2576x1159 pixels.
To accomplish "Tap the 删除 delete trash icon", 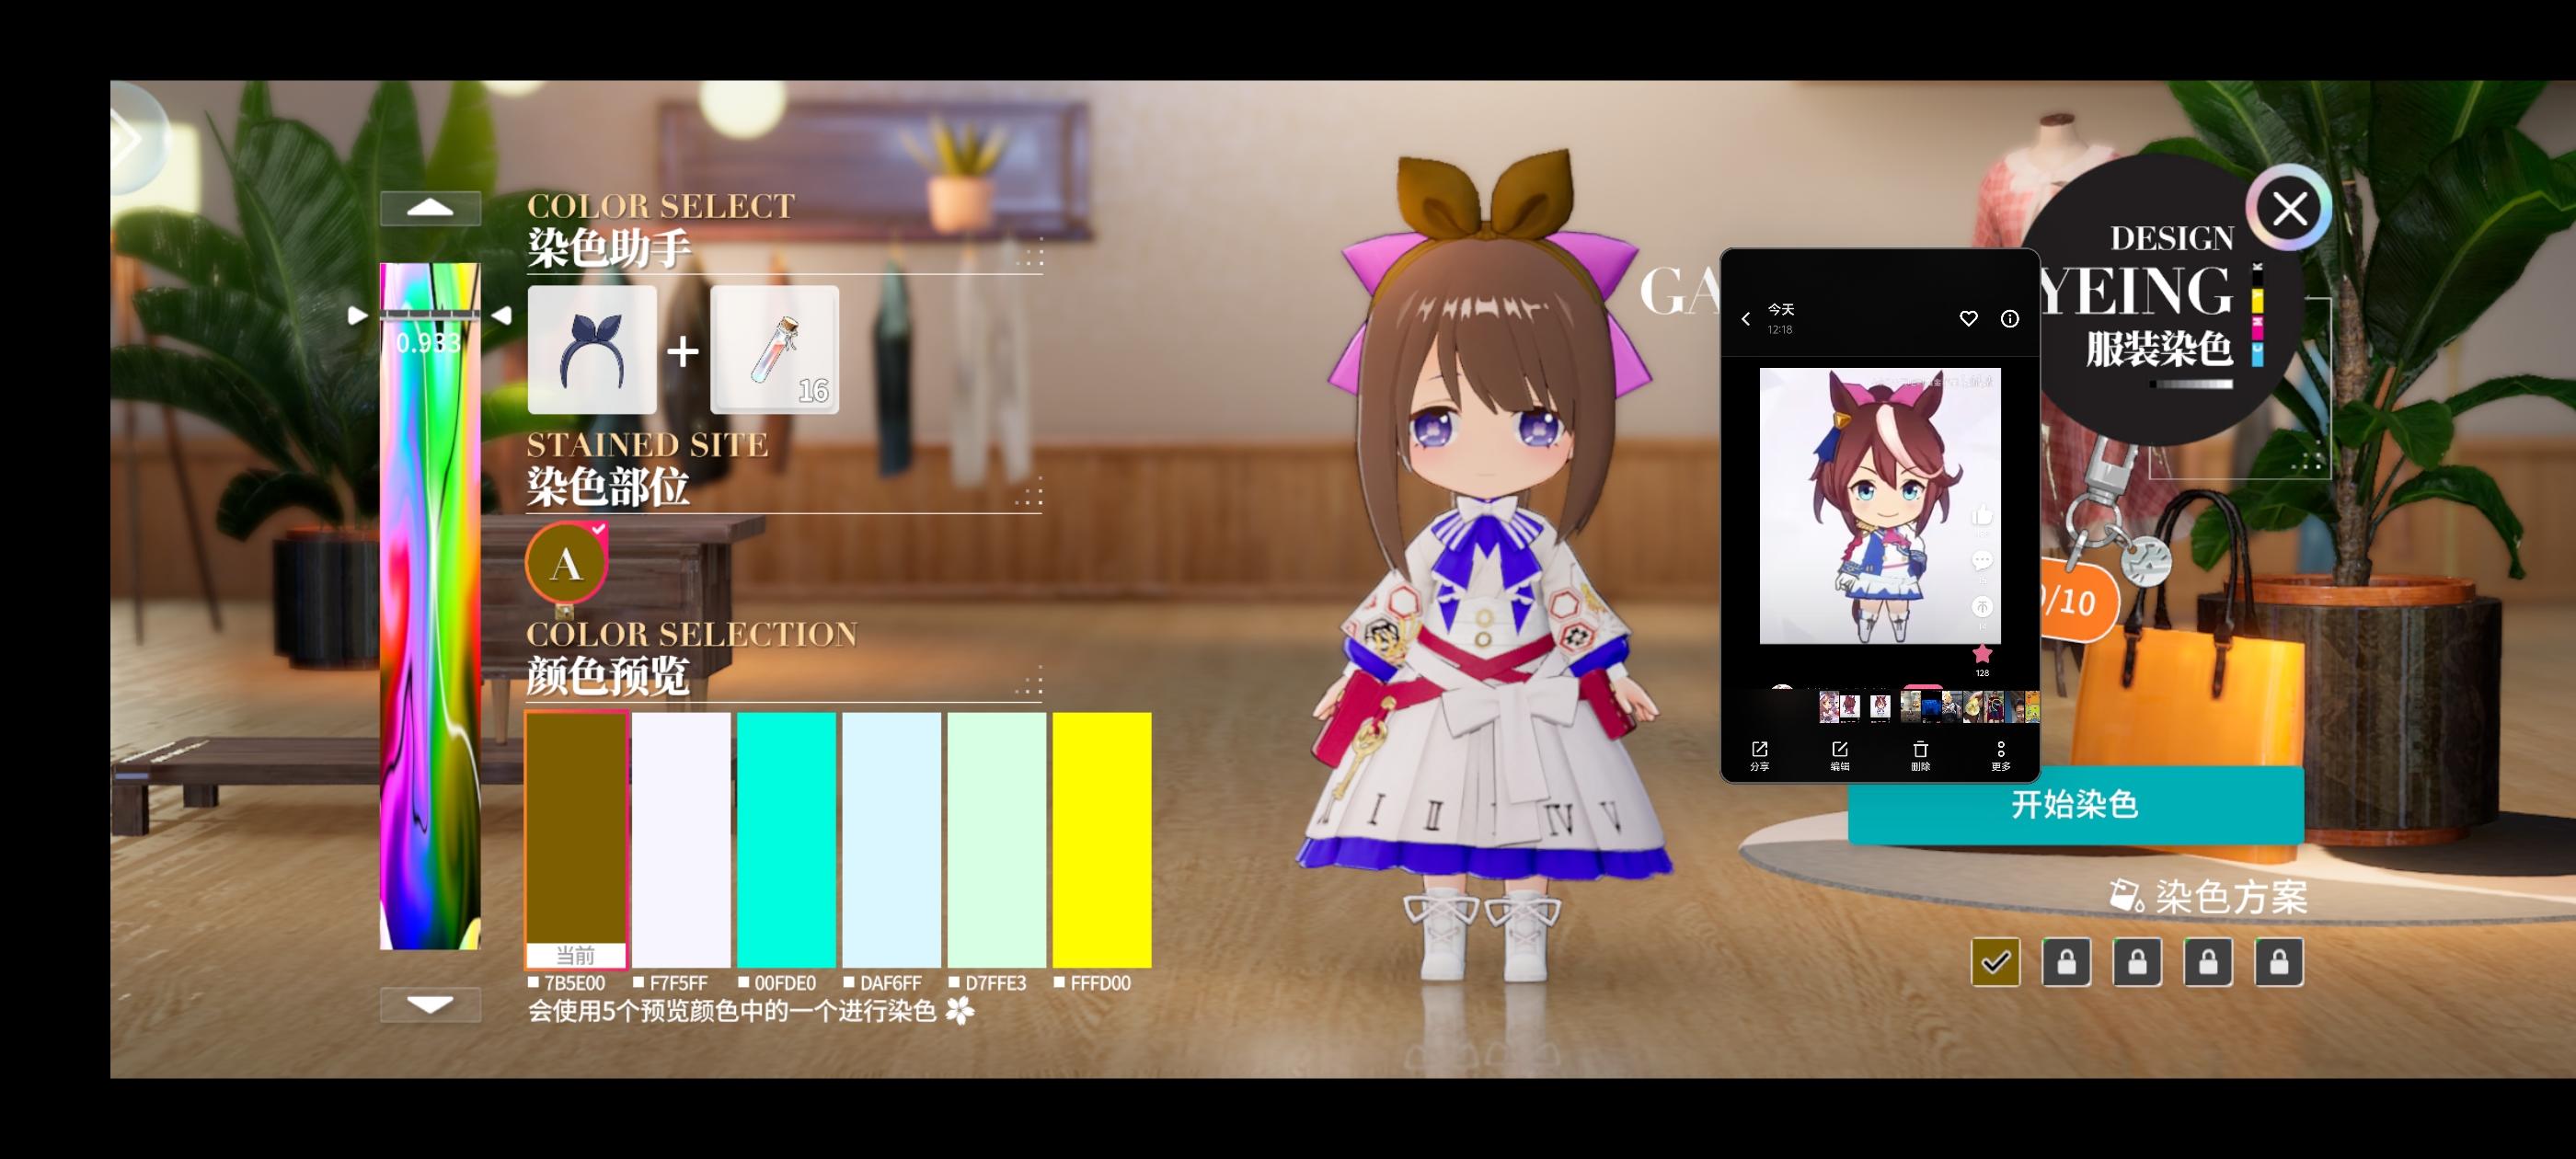I will coord(1920,754).
